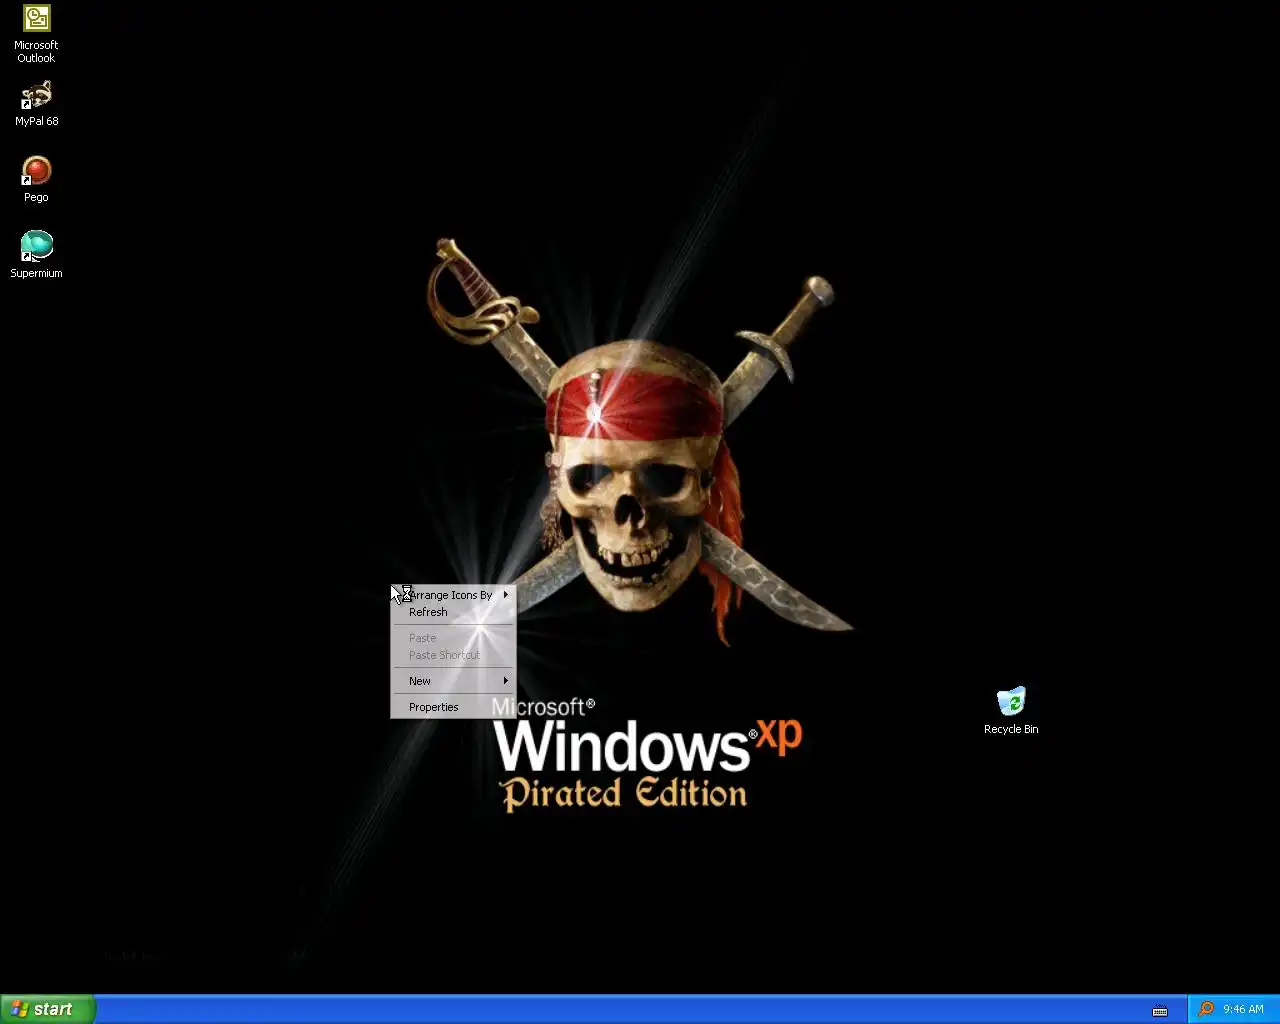The width and height of the screenshot is (1280, 1024).
Task: Select the Pego desktop shortcut
Action: 36,180
